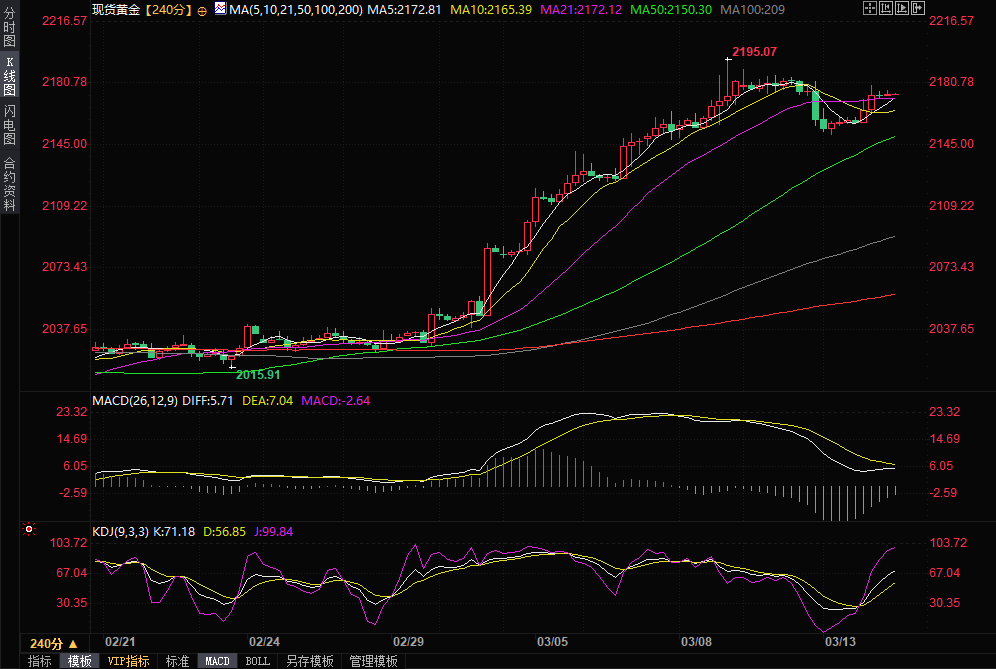Choose the 标准 template
The height and width of the screenshot is (669, 996).
click(177, 661)
